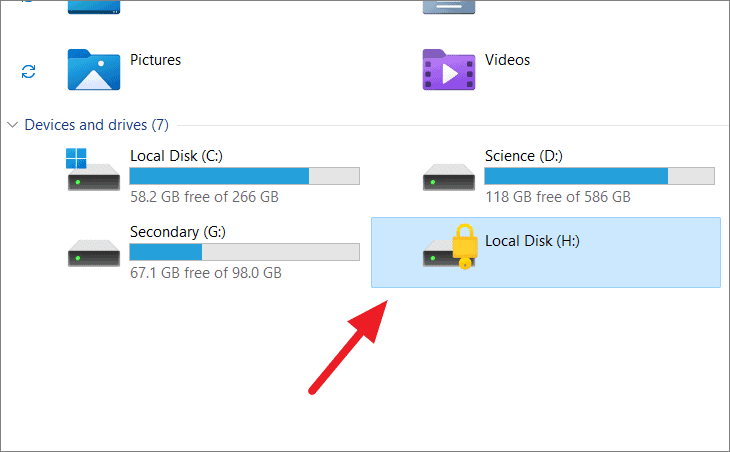
Task: Click the C: drive storage usage bar
Action: tap(245, 176)
